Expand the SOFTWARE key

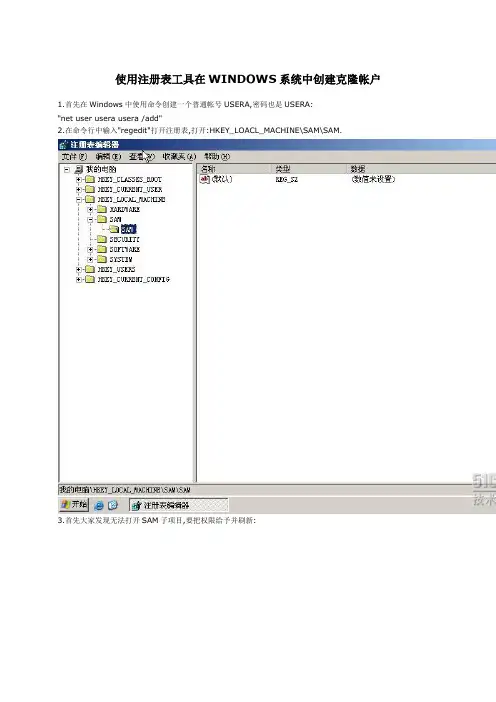pos(90,249)
